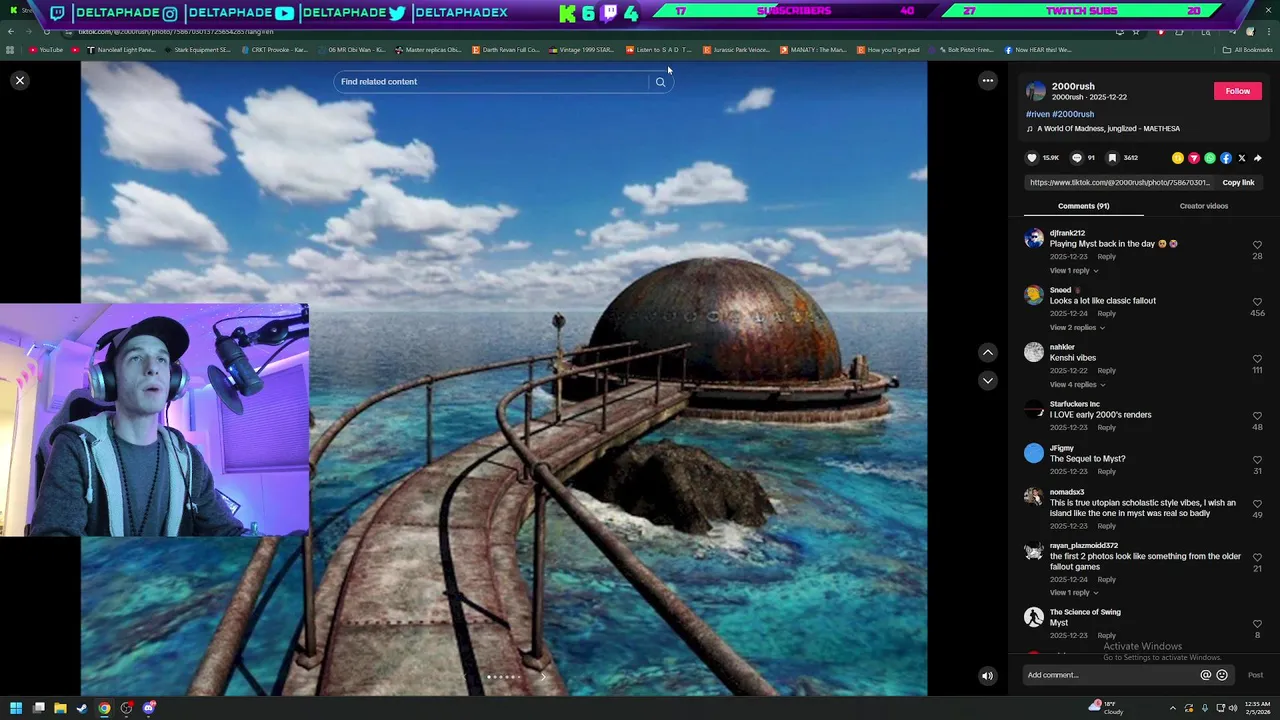This screenshot has height=720, width=1280.
Task: Focus the Find related content field
Action: (490, 82)
